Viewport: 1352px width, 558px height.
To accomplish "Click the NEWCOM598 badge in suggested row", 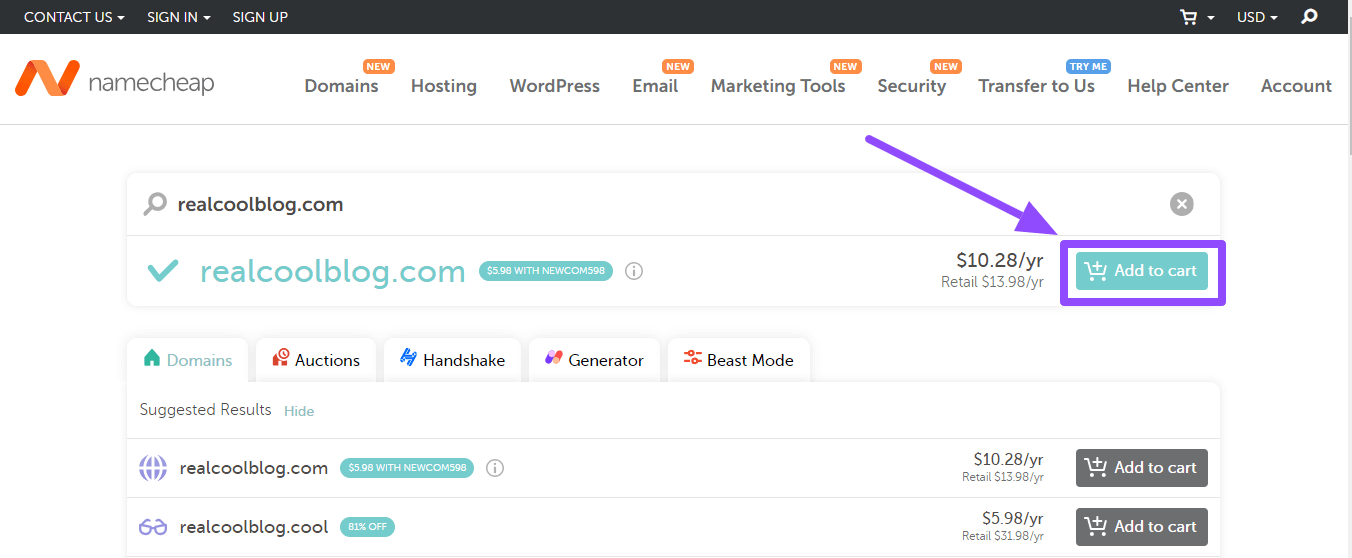I will pos(407,468).
